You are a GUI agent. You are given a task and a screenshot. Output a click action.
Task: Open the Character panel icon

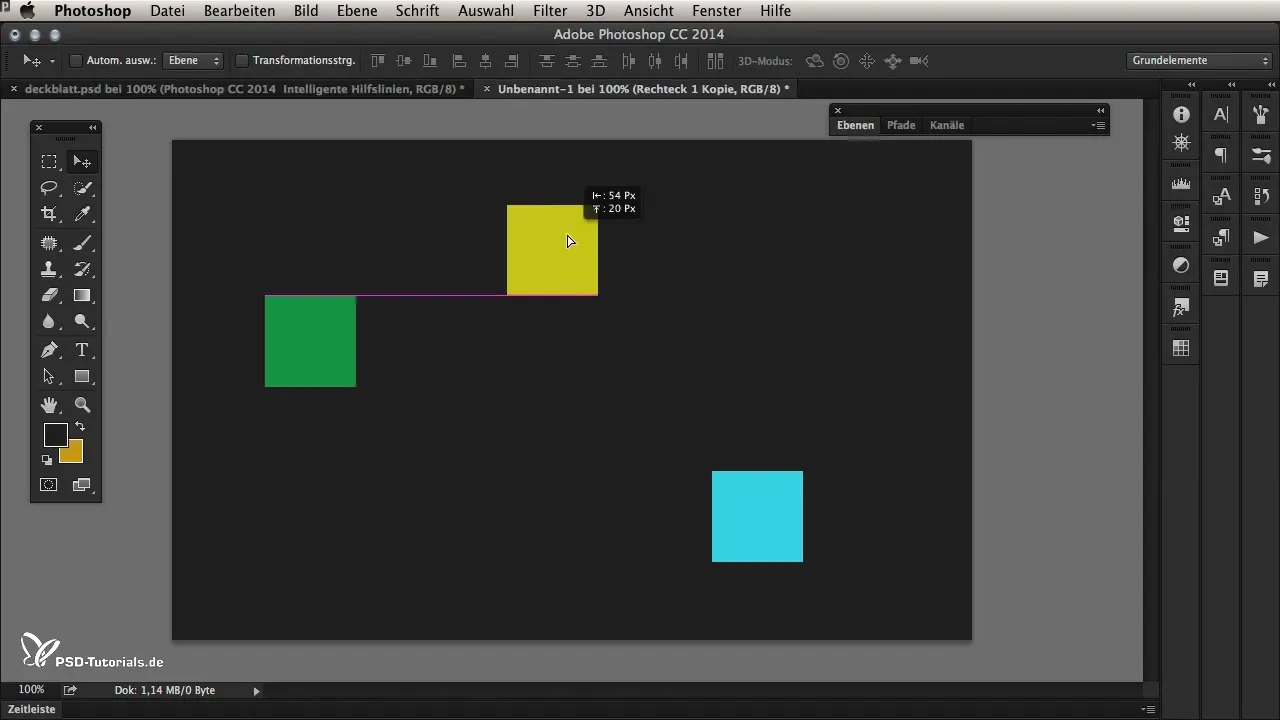coord(1221,115)
